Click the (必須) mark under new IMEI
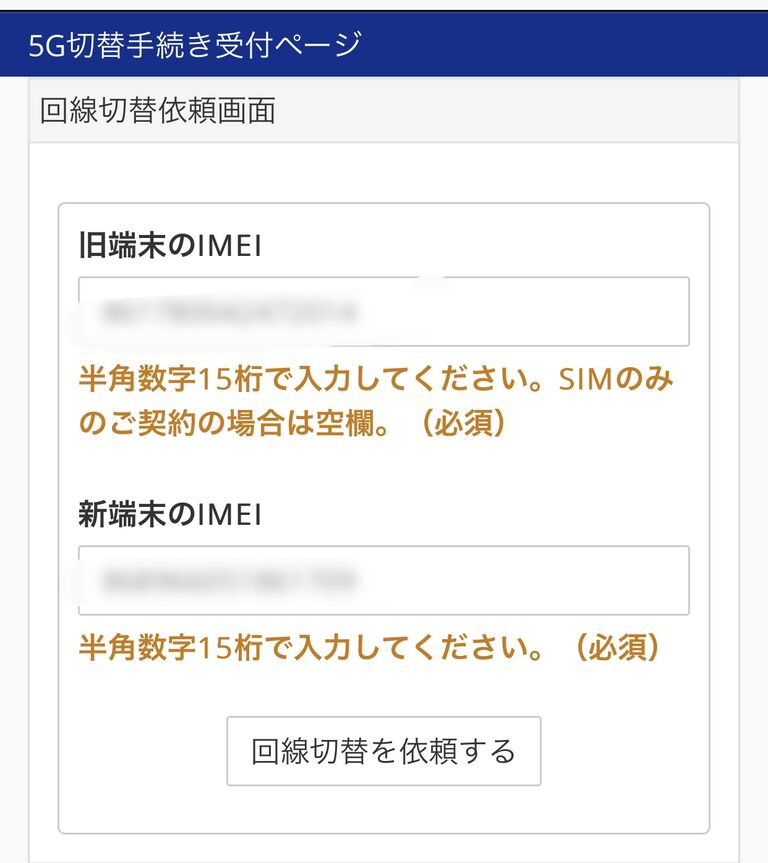This screenshot has height=863, width=768. point(617,648)
